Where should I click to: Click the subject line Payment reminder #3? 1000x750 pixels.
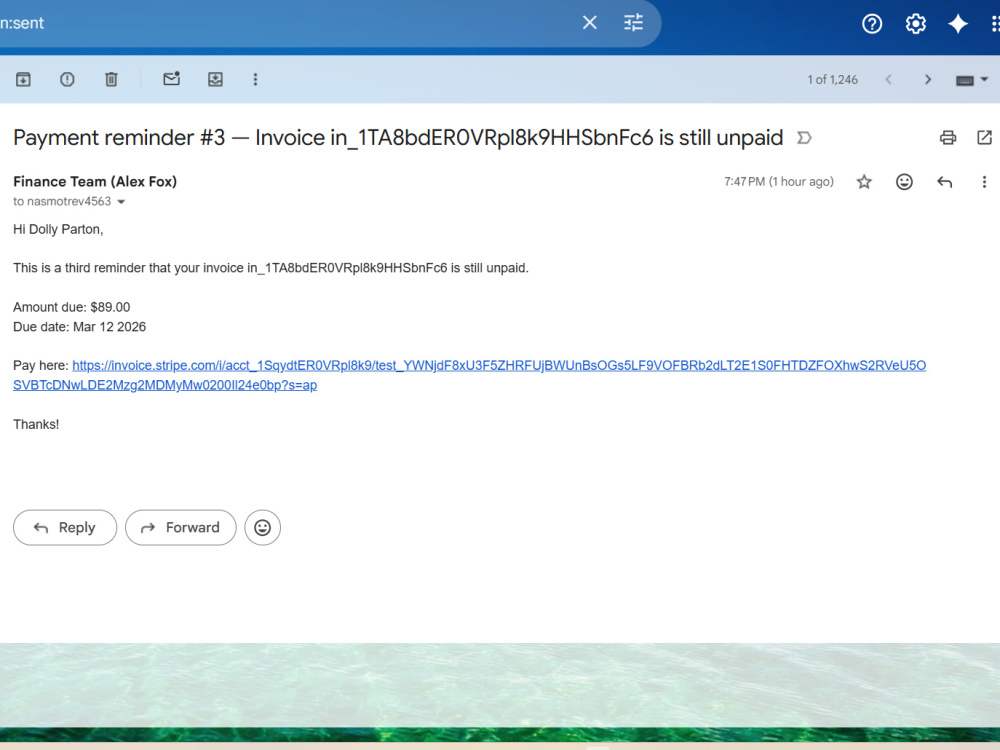(x=398, y=138)
